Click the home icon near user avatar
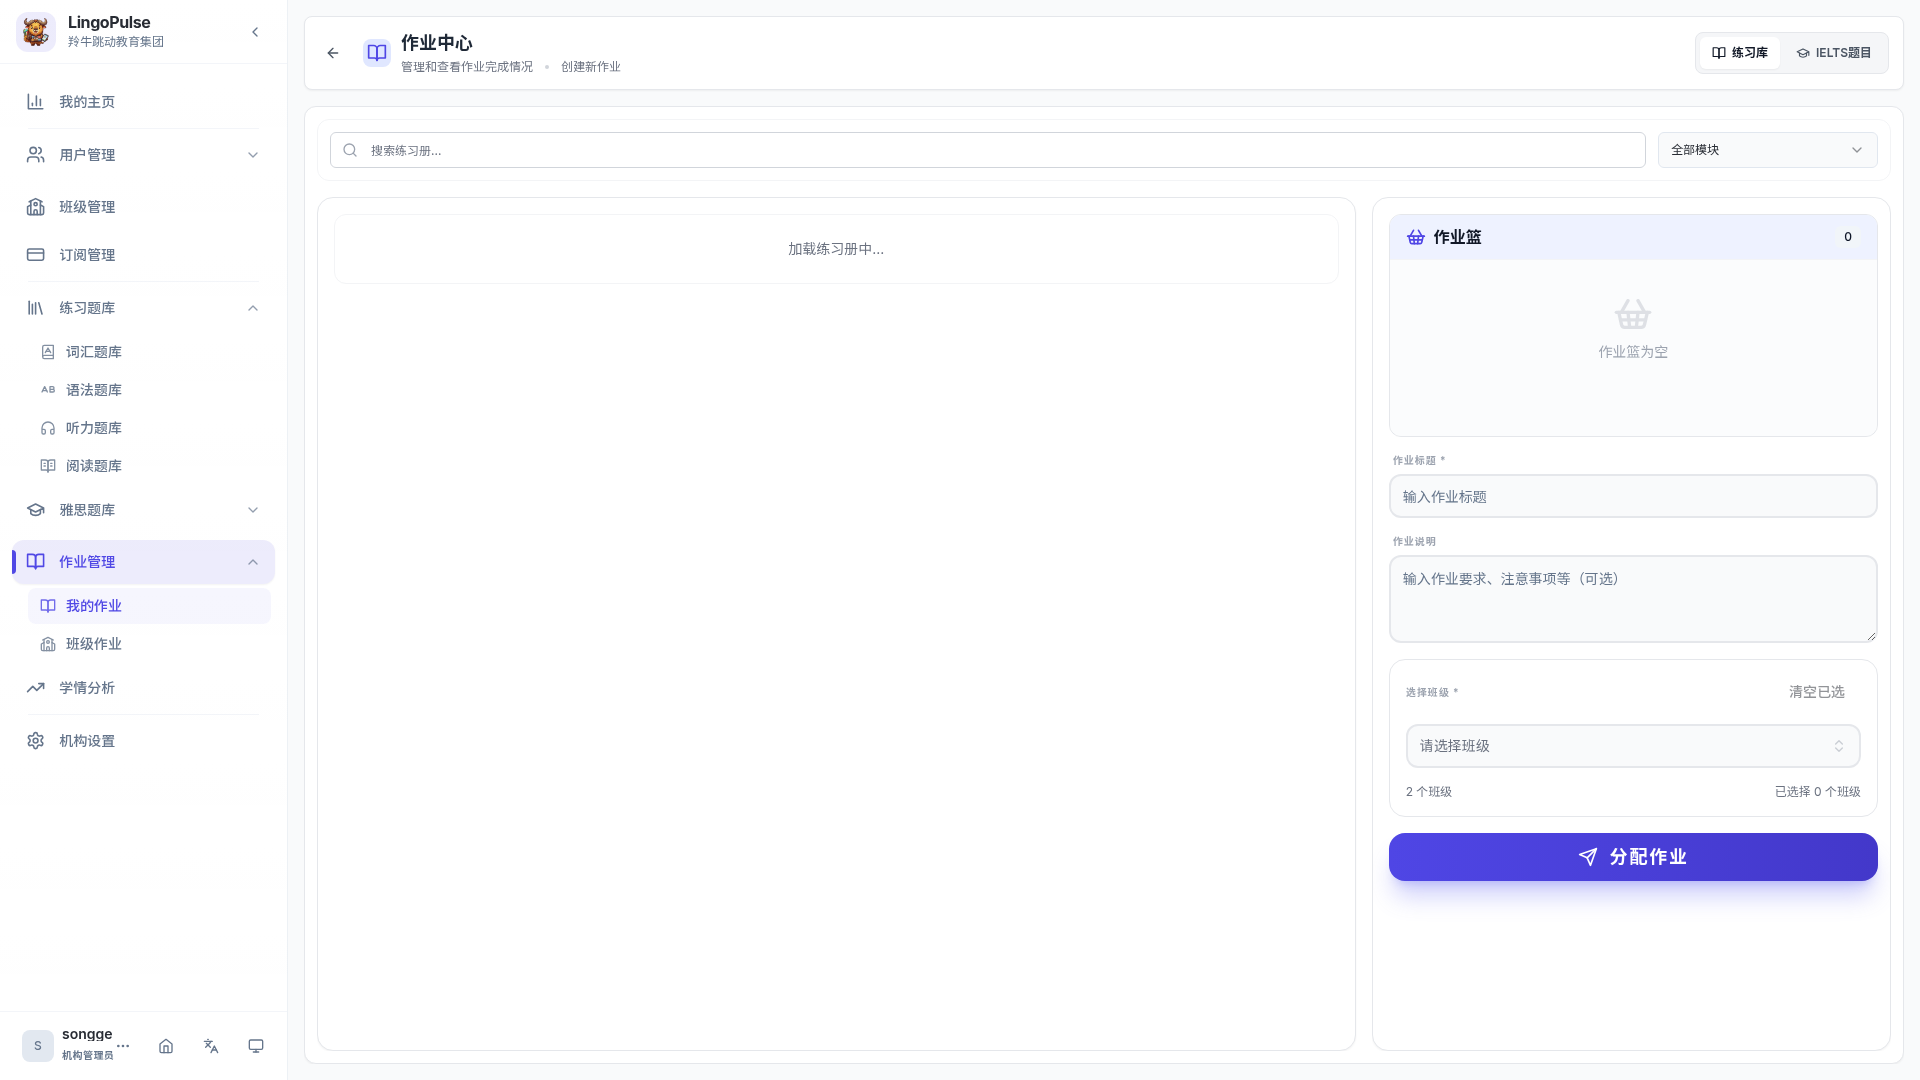This screenshot has width=1920, height=1080. click(x=166, y=1046)
